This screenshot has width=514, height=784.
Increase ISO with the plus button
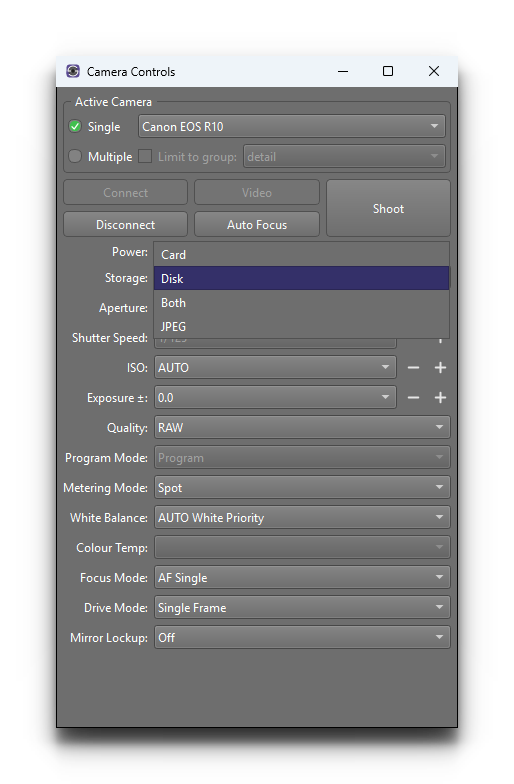click(x=440, y=368)
